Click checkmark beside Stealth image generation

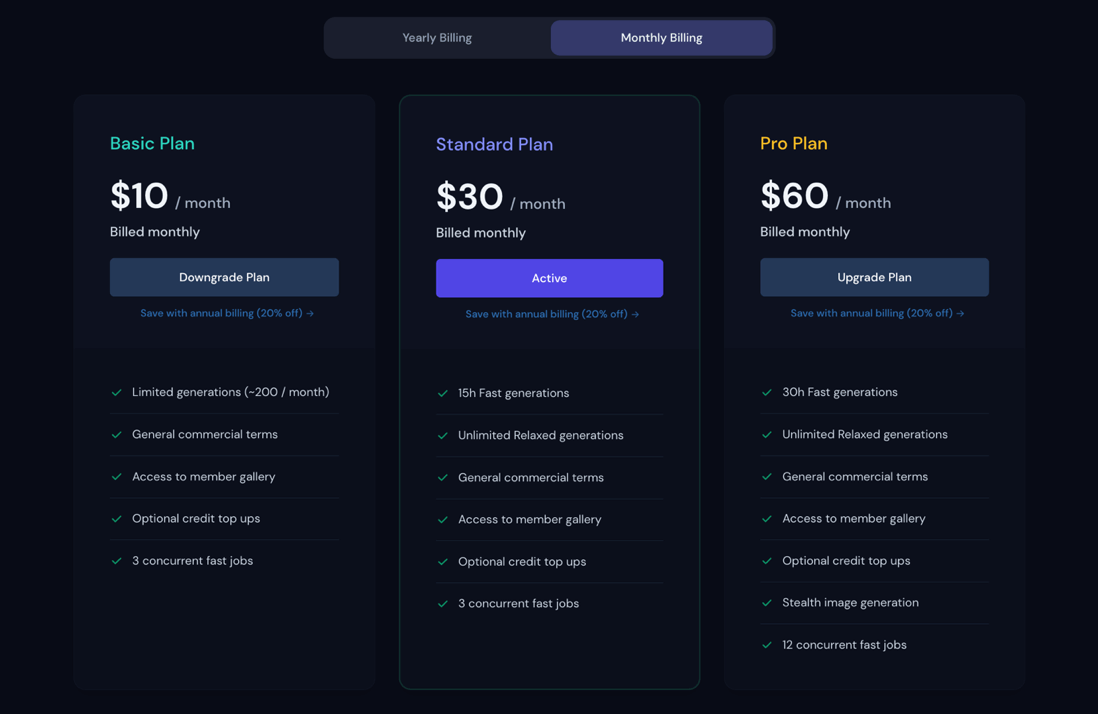tap(767, 603)
